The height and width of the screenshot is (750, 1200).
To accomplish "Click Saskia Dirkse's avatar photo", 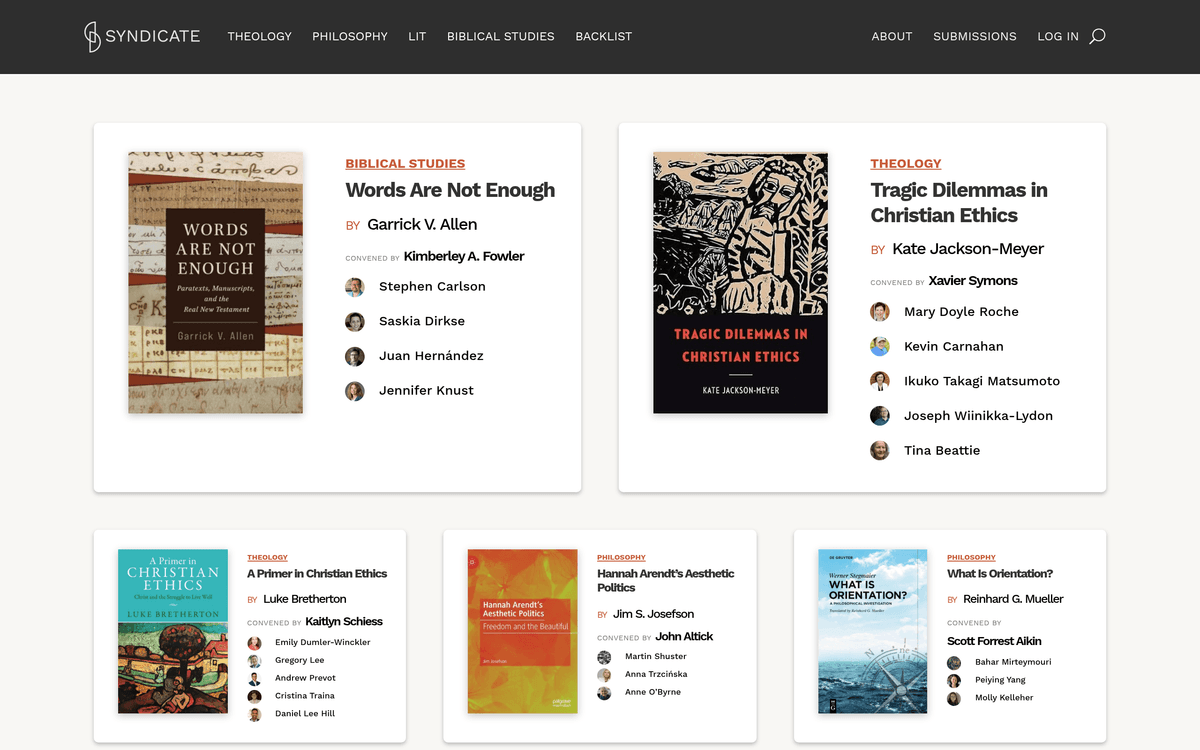I will (355, 322).
